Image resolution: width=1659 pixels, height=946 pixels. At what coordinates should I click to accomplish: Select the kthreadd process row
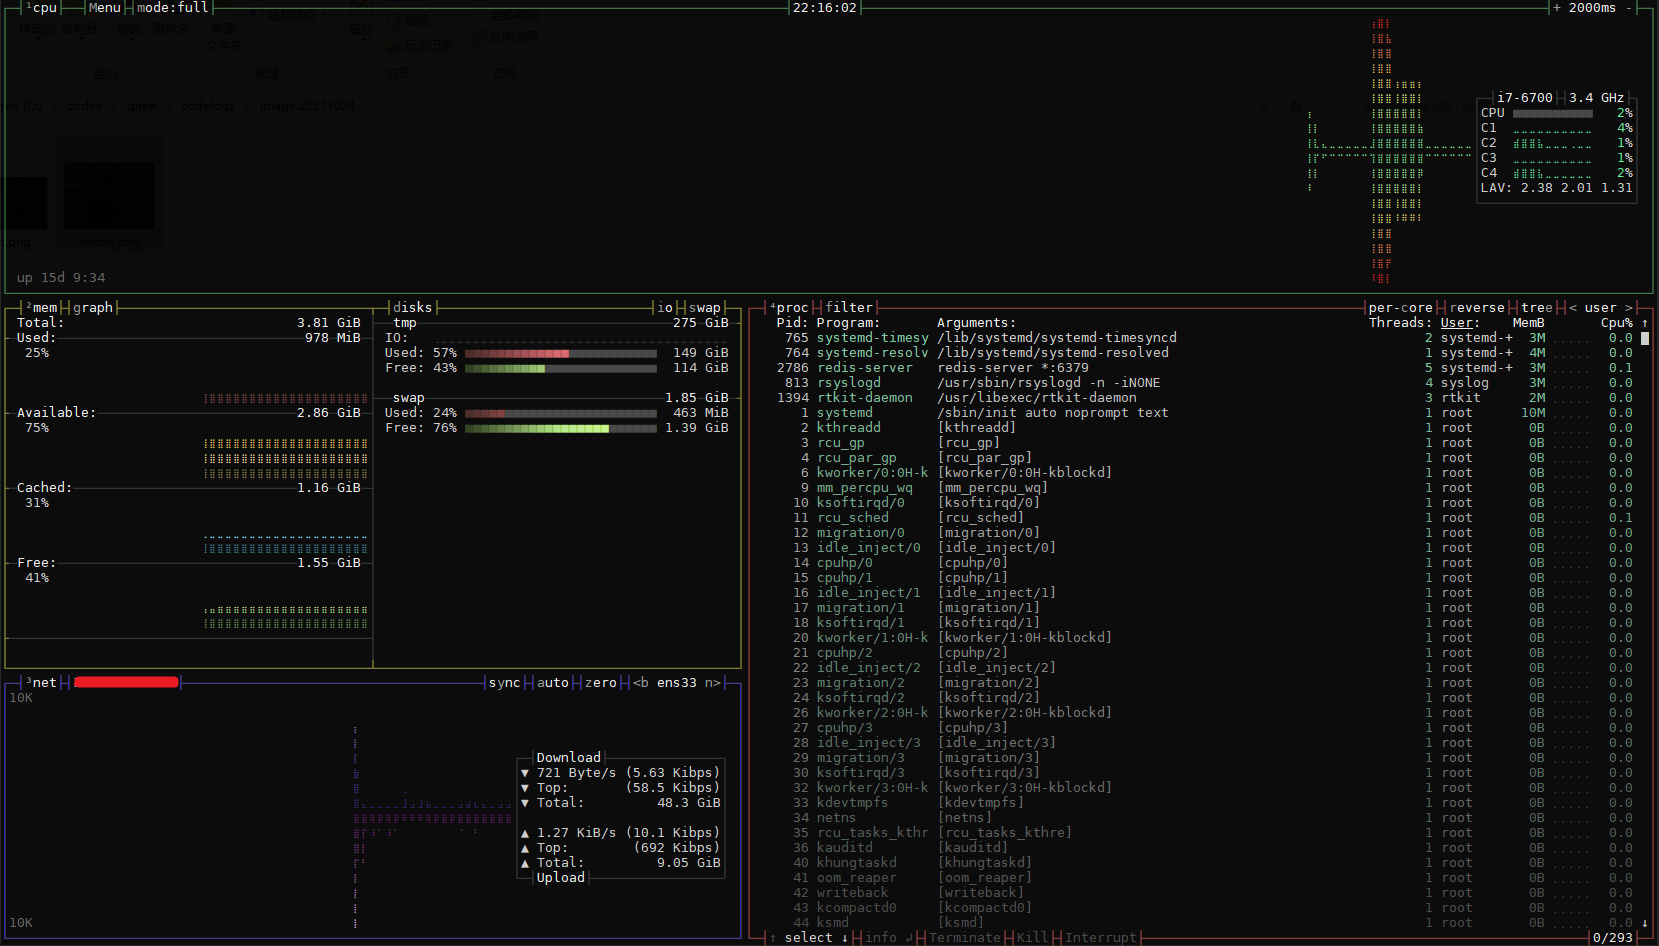coord(1204,428)
